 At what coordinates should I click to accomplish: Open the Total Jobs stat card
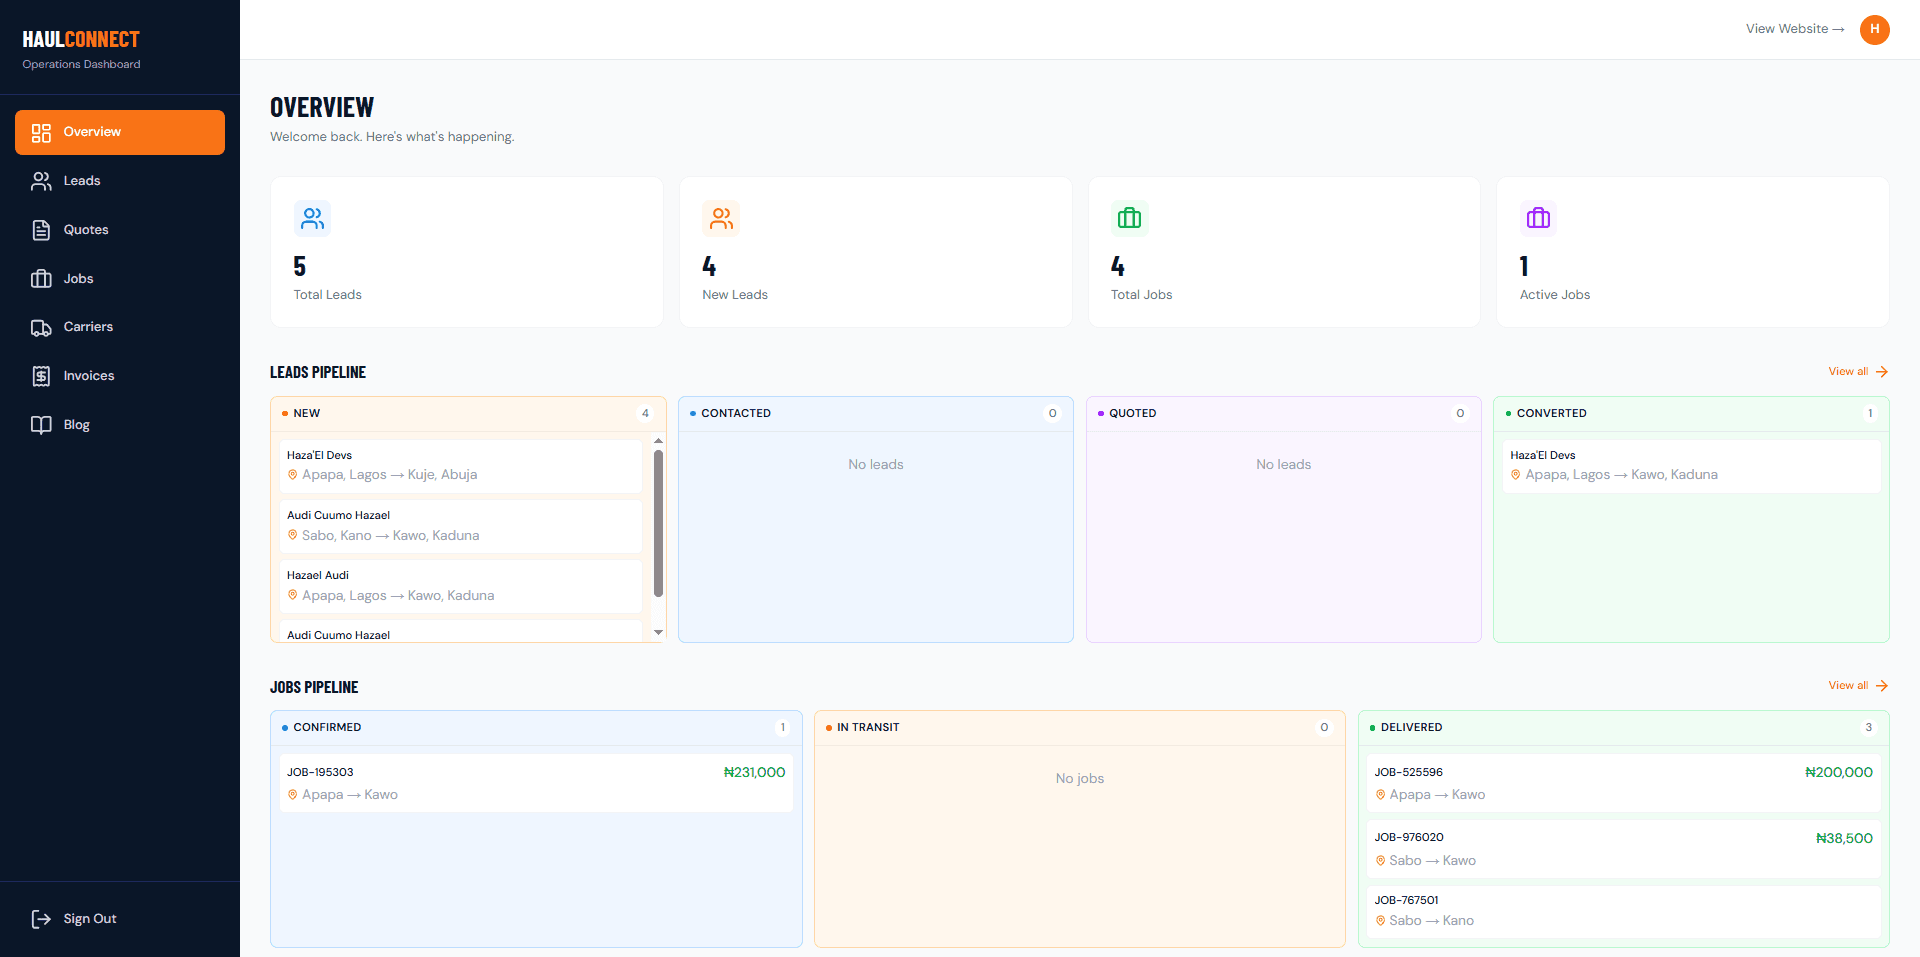(x=1284, y=252)
